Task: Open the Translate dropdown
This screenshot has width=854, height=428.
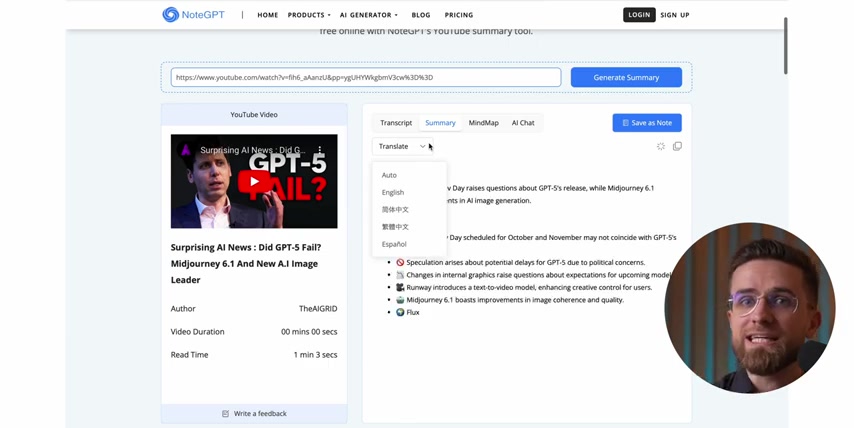Action: [402, 146]
